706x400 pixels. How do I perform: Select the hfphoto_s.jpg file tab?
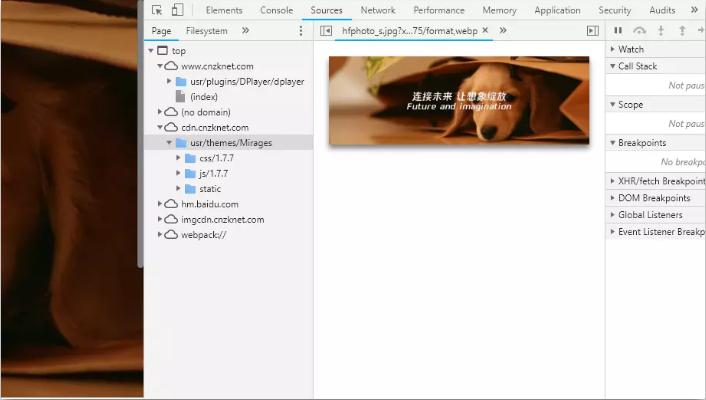point(409,31)
